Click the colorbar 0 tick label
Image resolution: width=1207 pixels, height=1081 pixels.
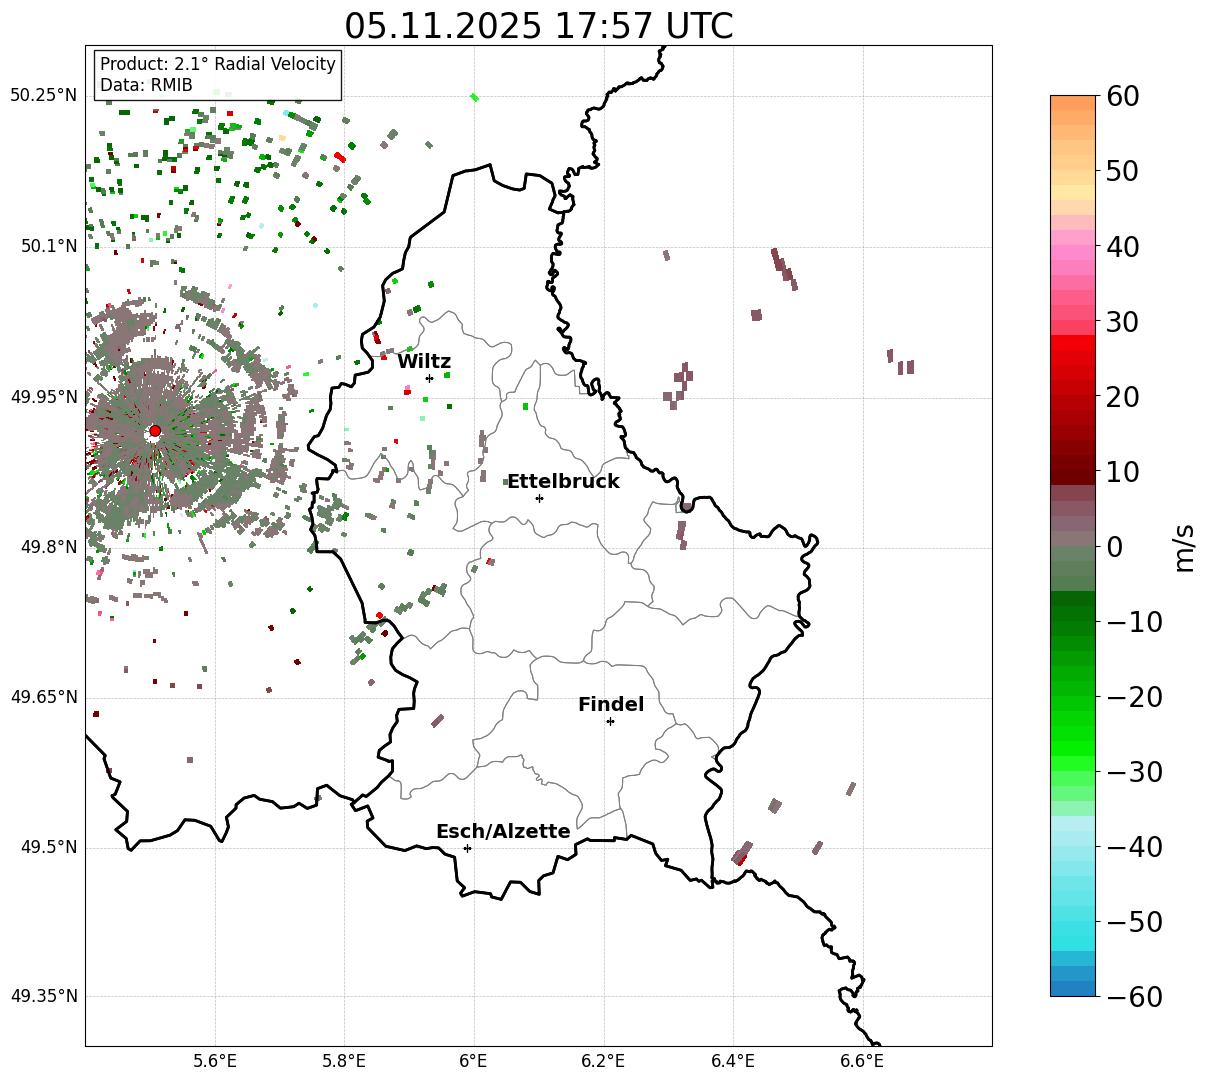click(1113, 547)
